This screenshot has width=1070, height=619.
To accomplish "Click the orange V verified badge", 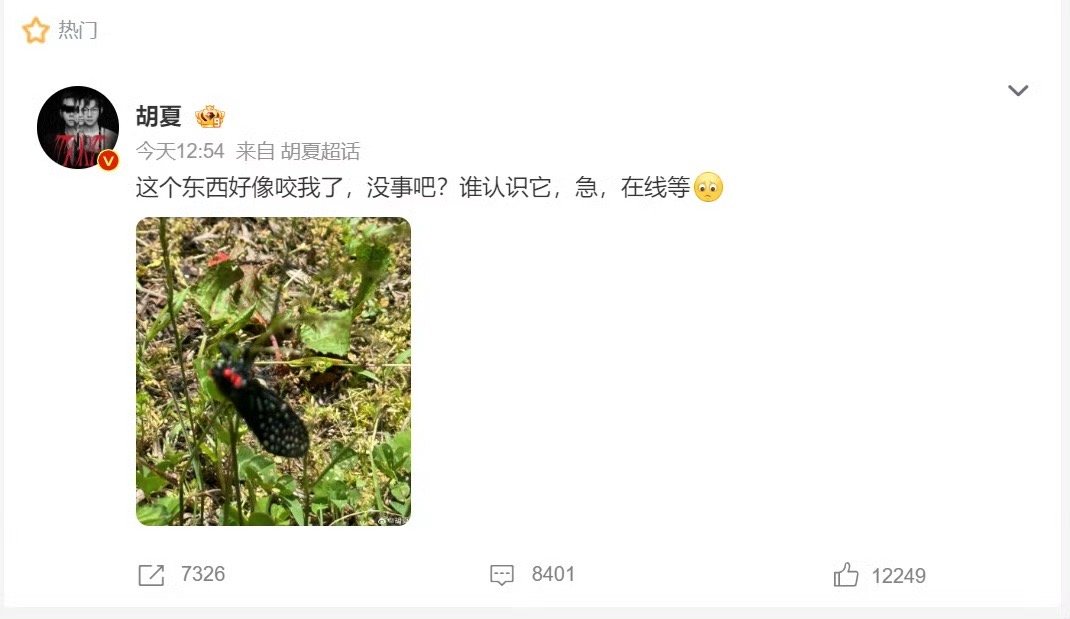I will point(109,160).
